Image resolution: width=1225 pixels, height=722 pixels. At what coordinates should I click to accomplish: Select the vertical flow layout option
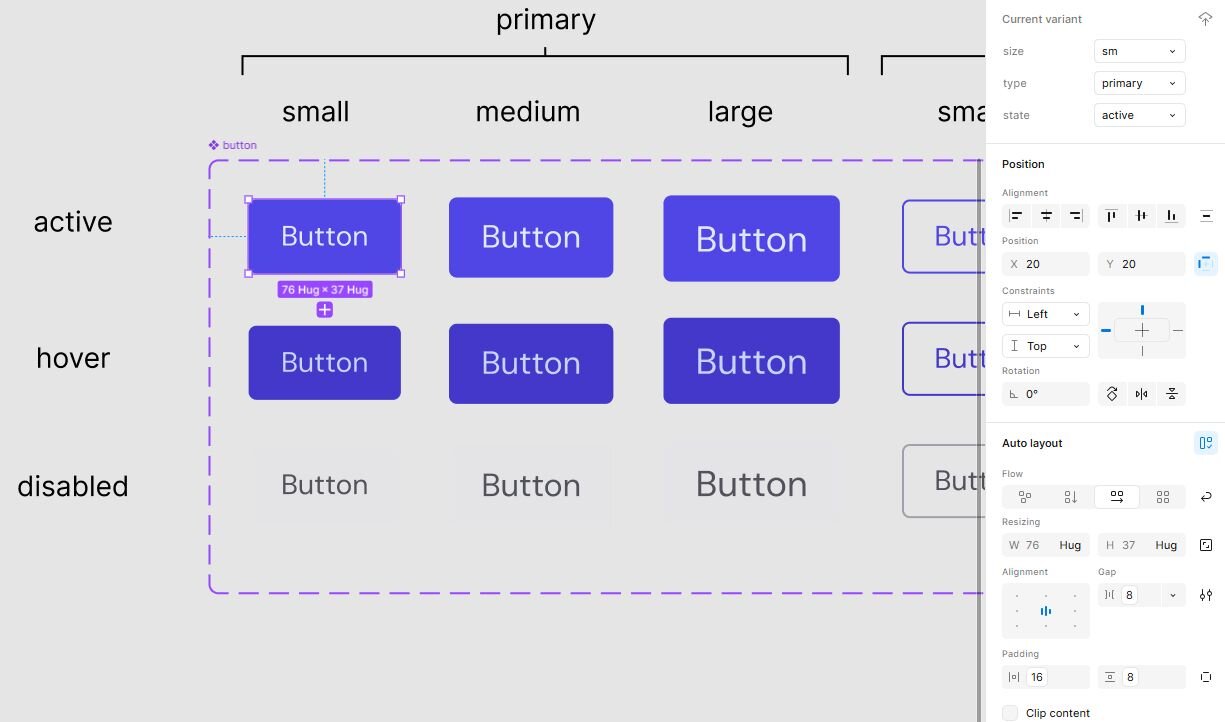point(1071,497)
